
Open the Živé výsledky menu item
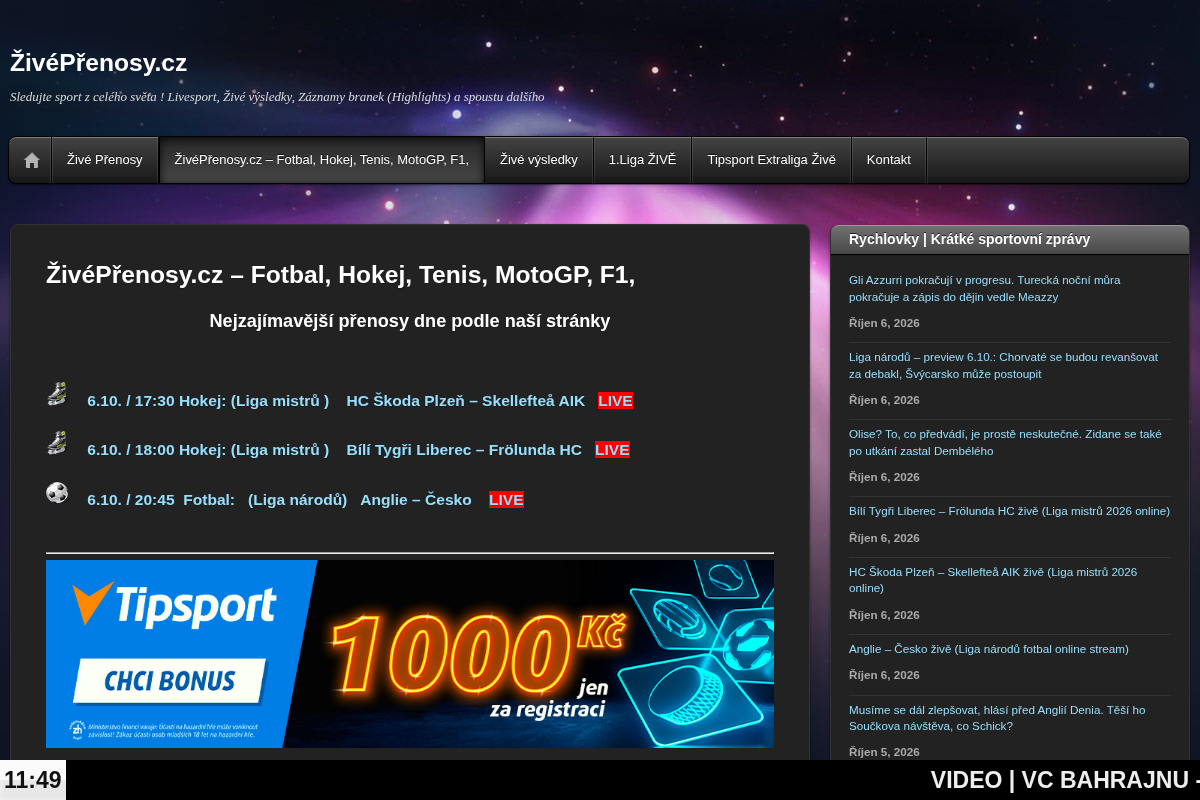tap(539, 160)
